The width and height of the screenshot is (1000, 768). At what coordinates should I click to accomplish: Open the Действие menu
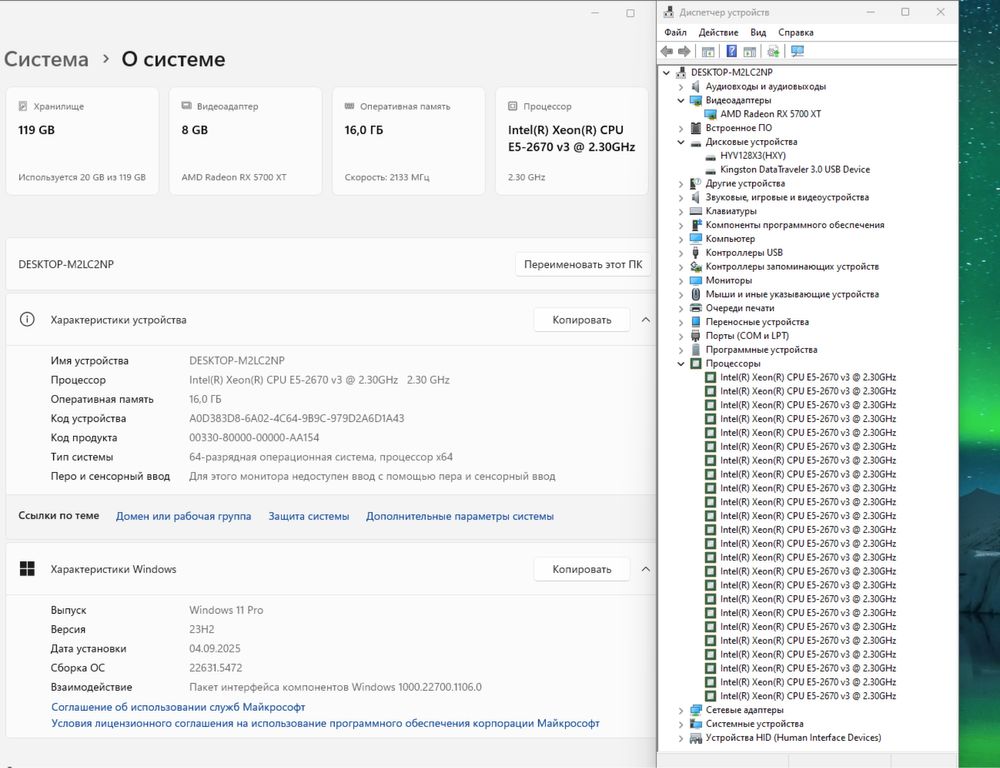(x=718, y=33)
